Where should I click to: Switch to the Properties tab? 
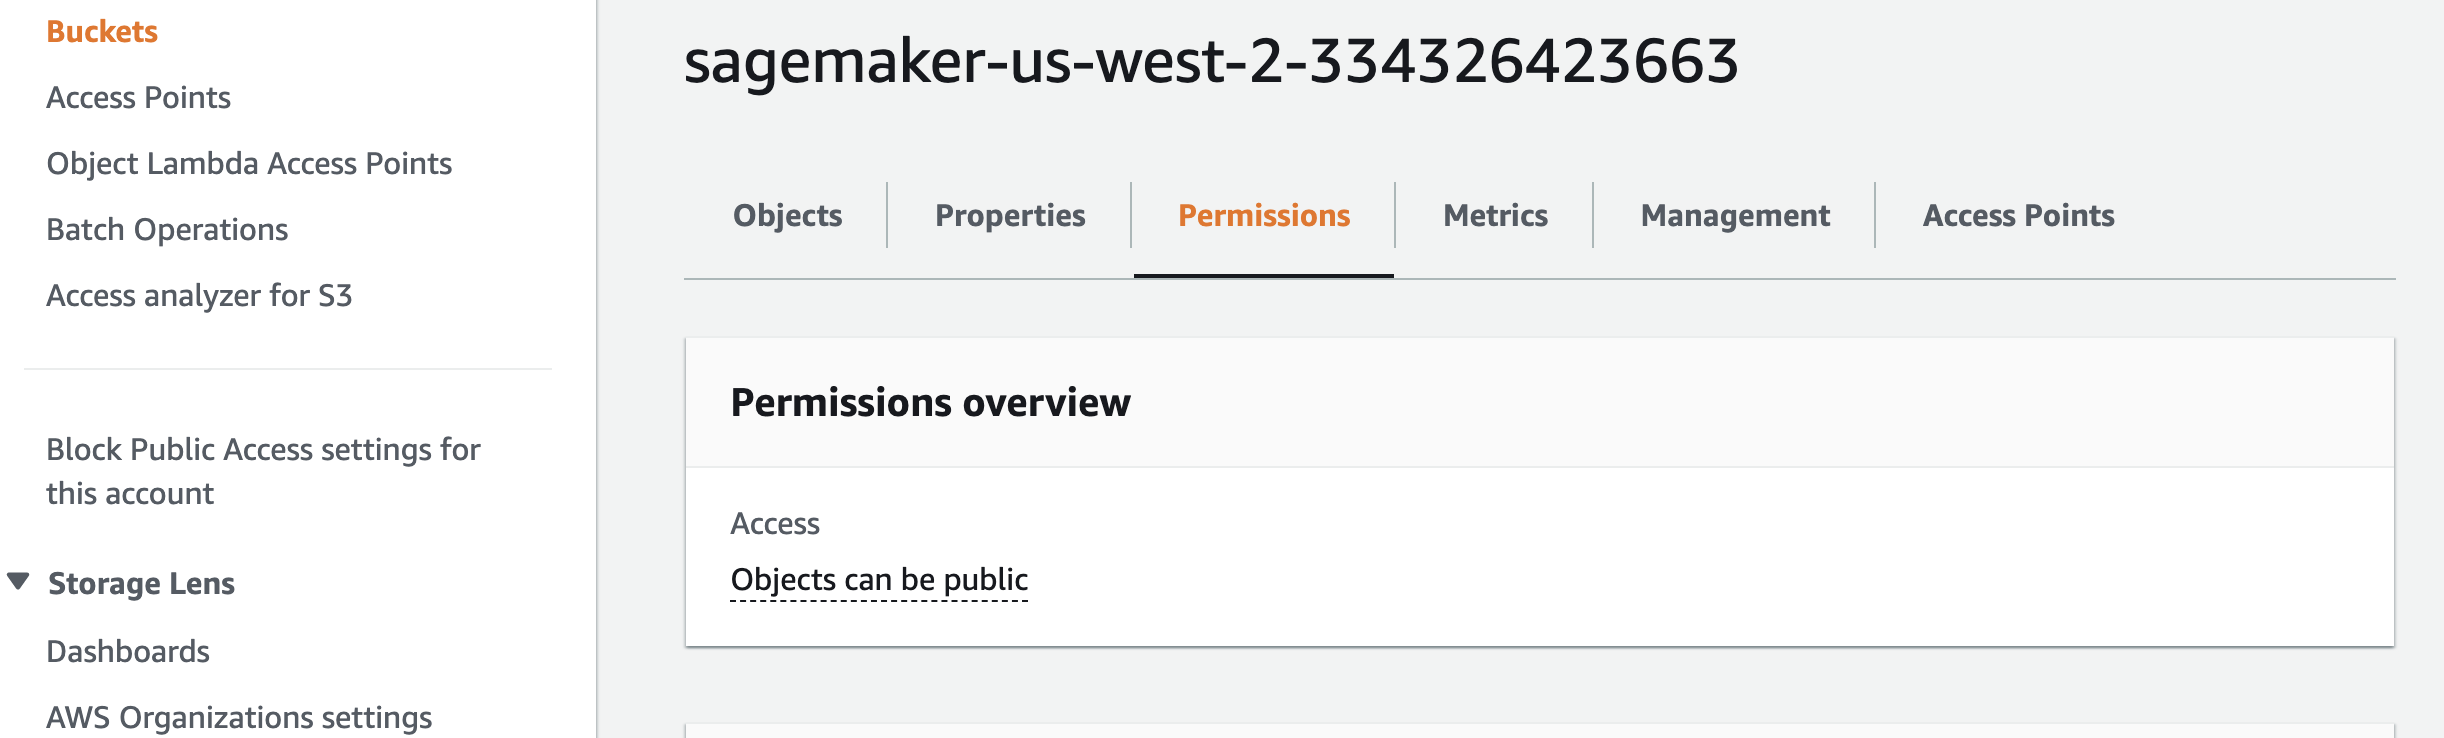(1010, 215)
